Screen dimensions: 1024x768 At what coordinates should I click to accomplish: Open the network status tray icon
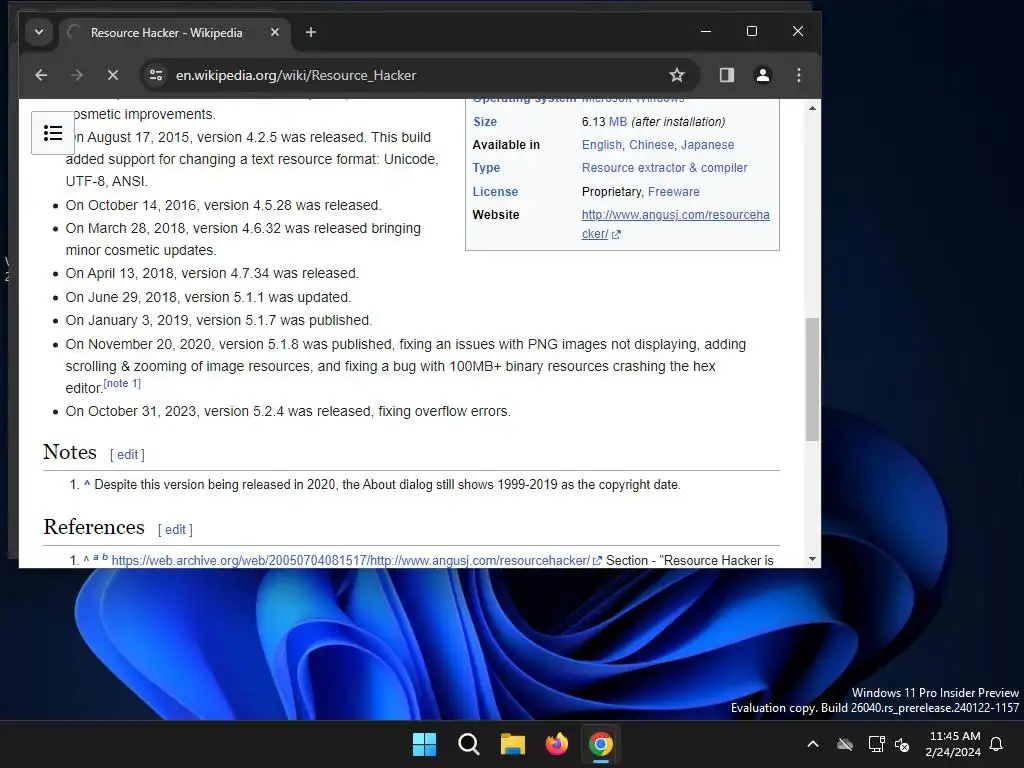point(876,744)
